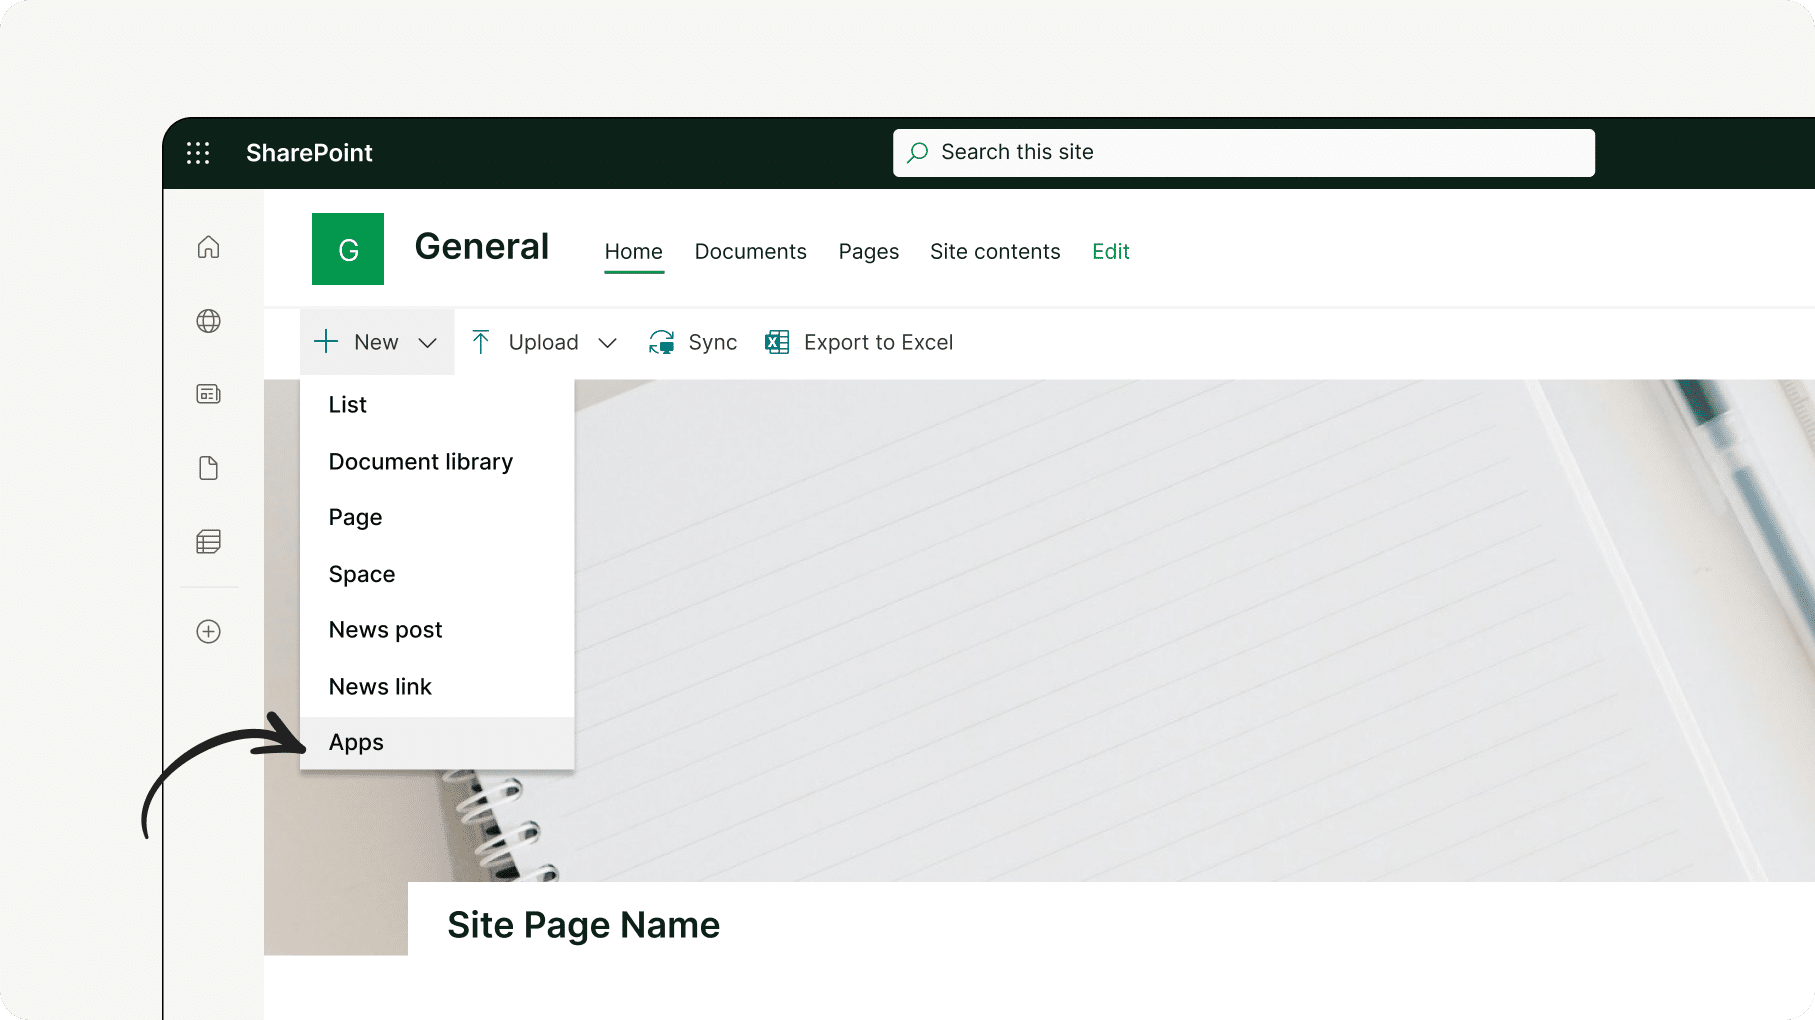Viewport: 1815px width, 1020px height.
Task: Select List from the New menu
Action: pyautogui.click(x=437, y=405)
